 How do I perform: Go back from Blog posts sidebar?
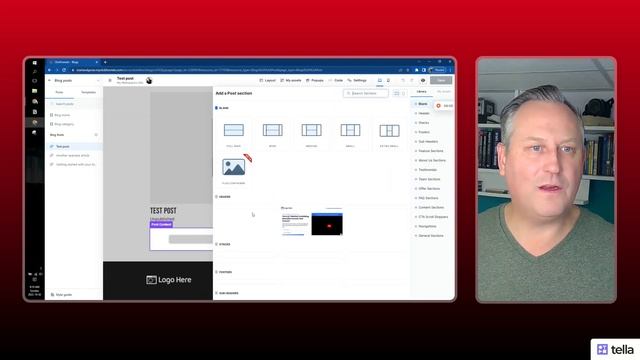point(49,80)
